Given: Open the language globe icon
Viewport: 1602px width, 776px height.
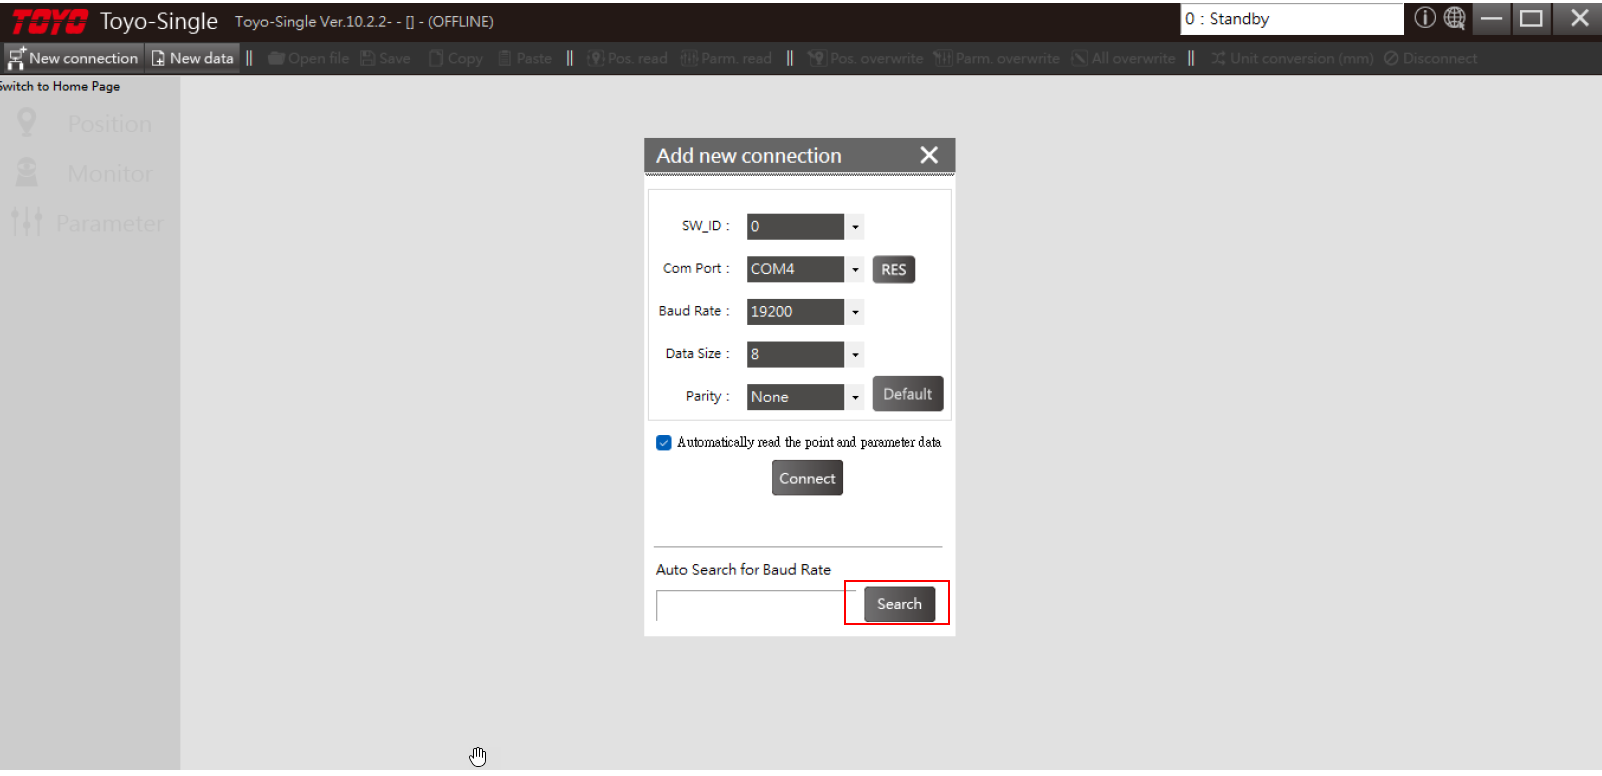Looking at the screenshot, I should tap(1455, 18).
